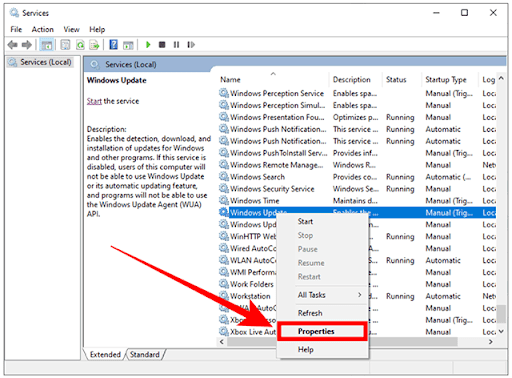Image resolution: width=512 pixels, height=378 pixels.
Task: Click Running status of Windows Search
Action: coord(400,177)
